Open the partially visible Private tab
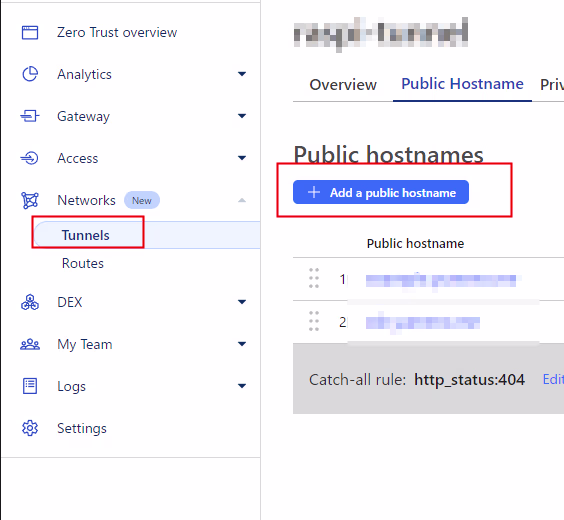Viewport: 564px width, 520px height. click(552, 85)
